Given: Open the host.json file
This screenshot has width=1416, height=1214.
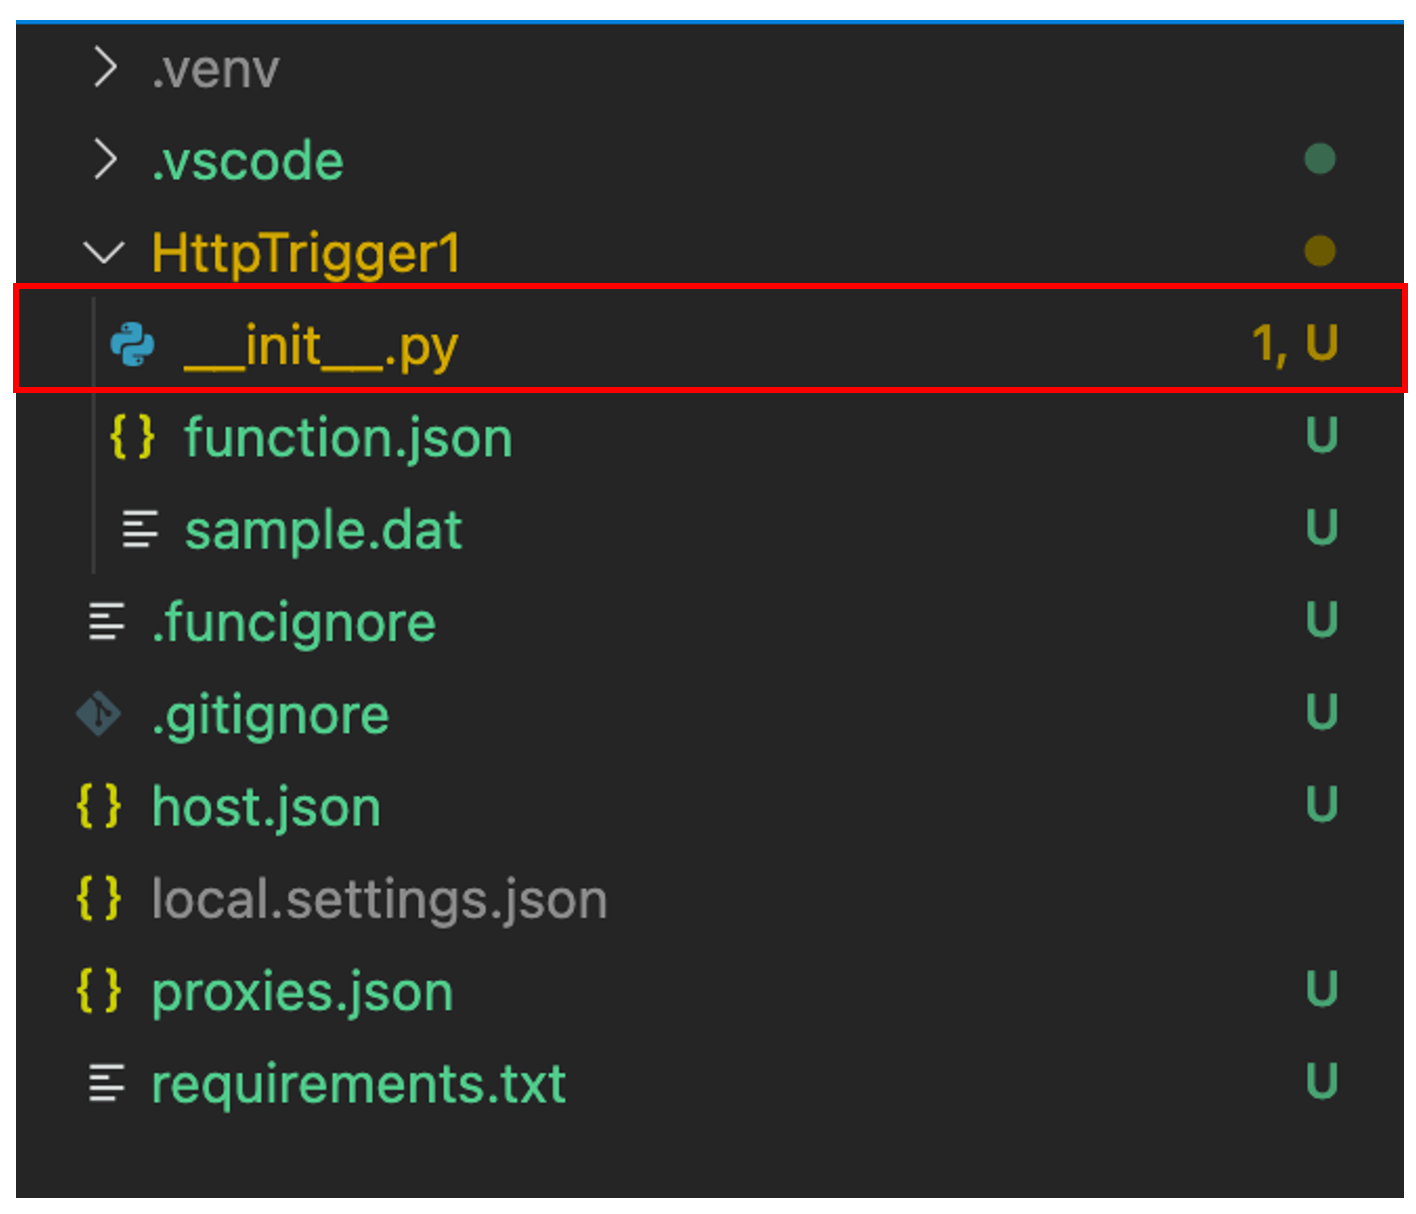Looking at the screenshot, I should pos(266,806).
